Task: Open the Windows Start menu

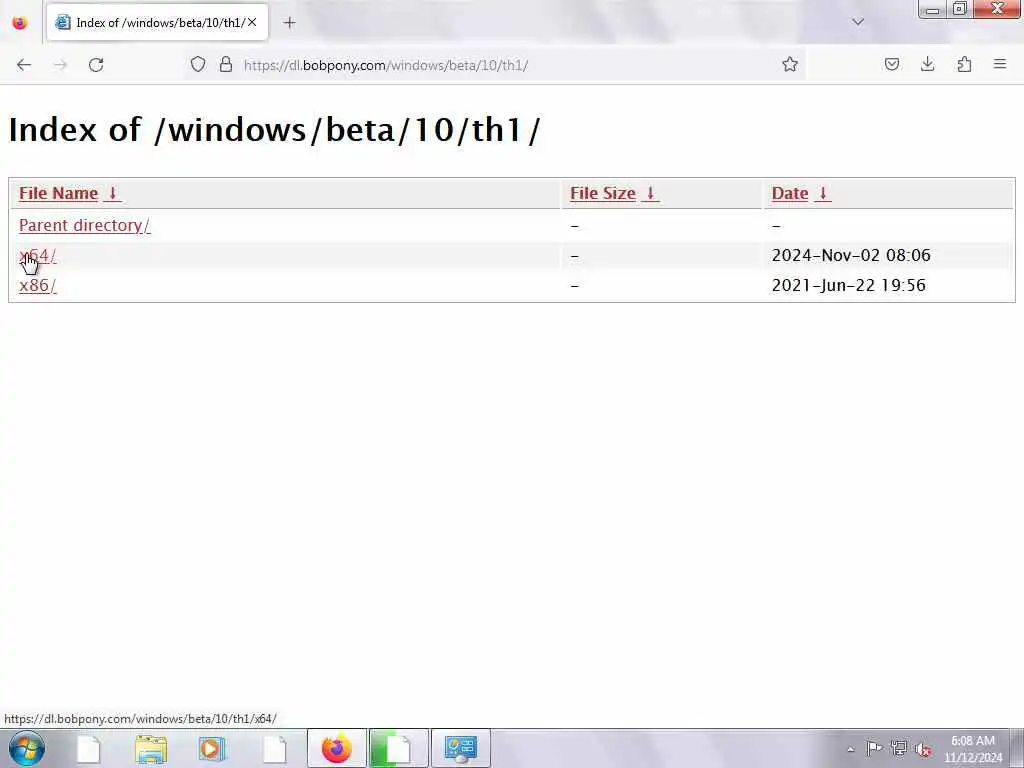Action: 27,748
